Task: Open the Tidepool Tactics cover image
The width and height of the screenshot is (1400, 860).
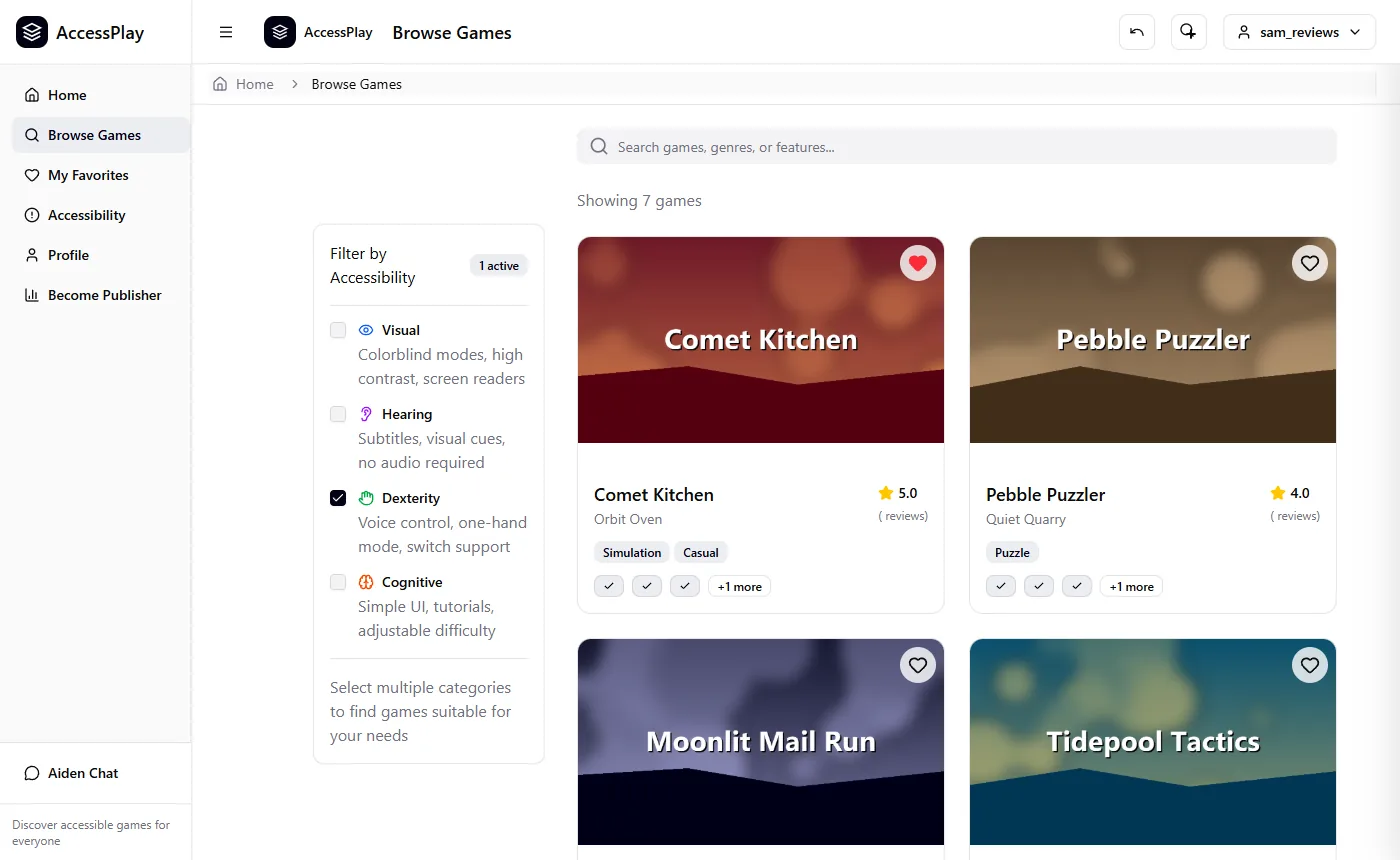Action: pos(1153,742)
